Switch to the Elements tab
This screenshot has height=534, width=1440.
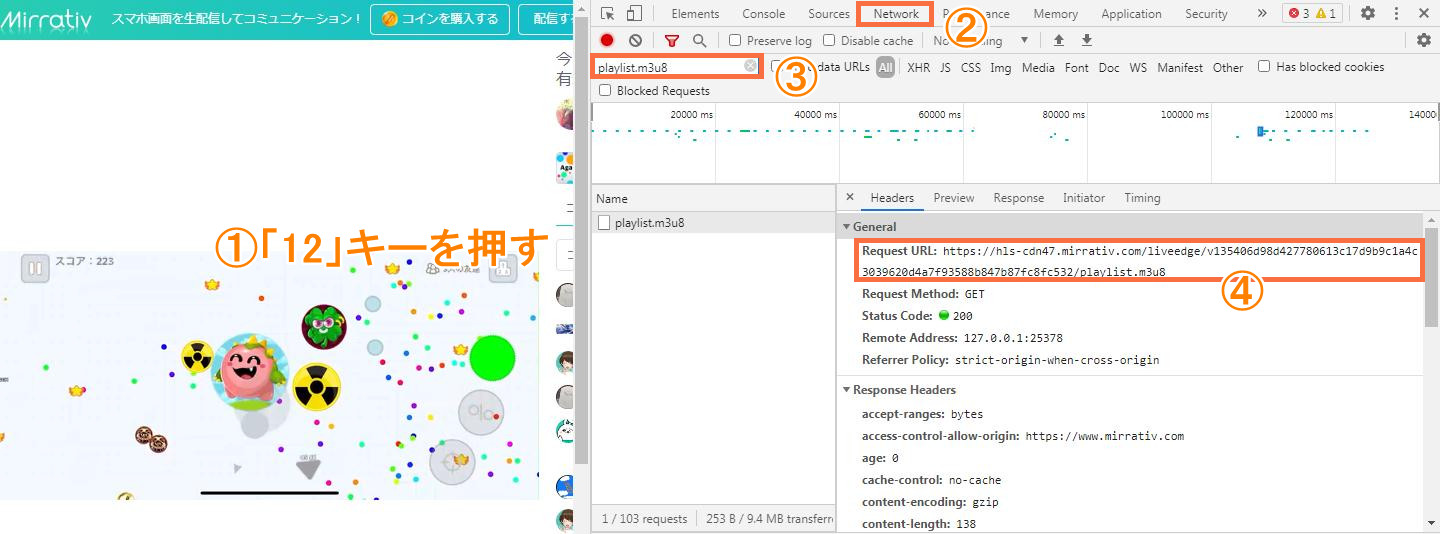[x=695, y=14]
